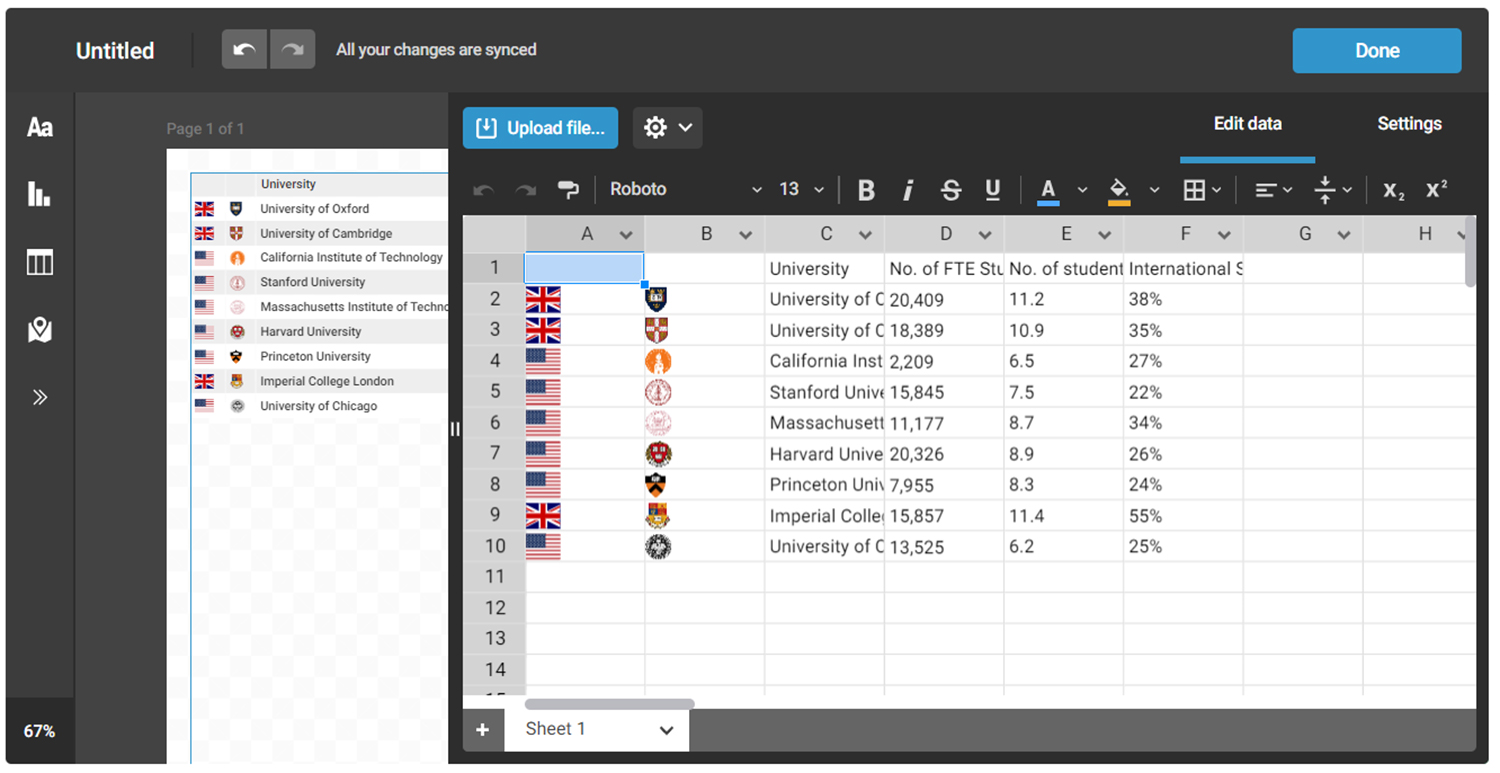Image resolution: width=1500 pixels, height=773 pixels.
Task: Open column C dropdown arrow
Action: coord(865,235)
